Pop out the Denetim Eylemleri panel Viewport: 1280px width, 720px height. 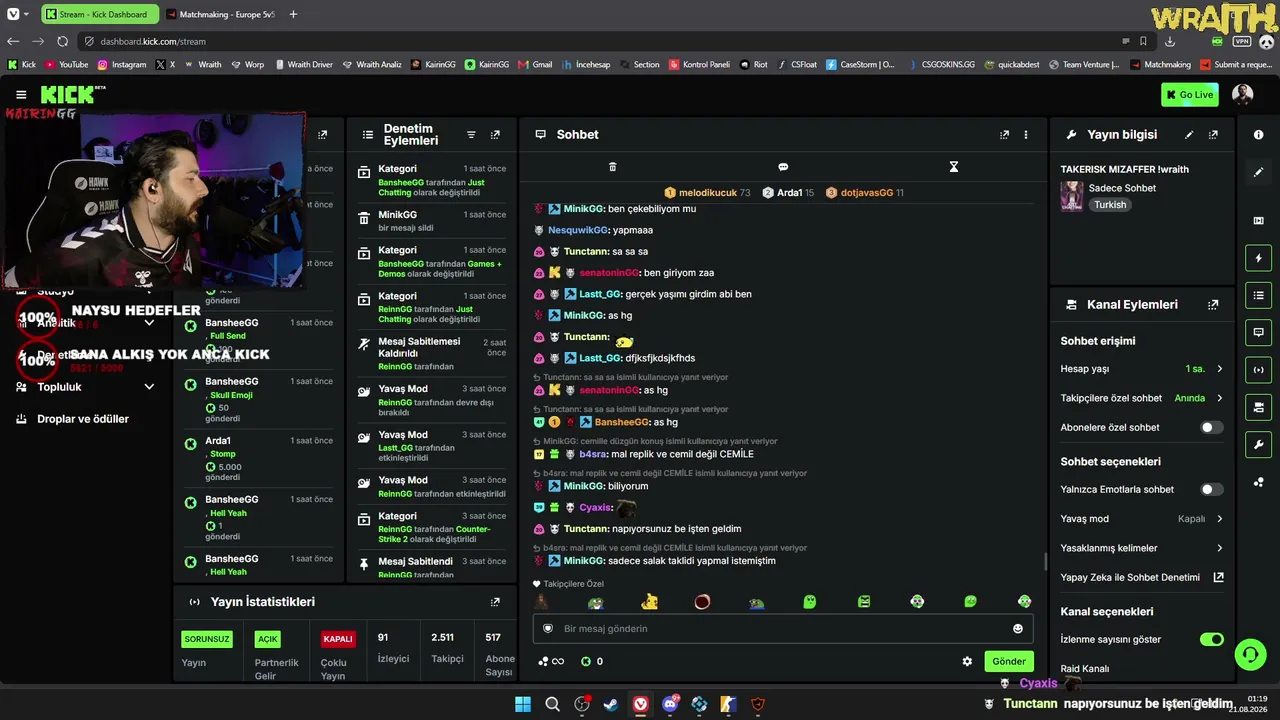(495, 135)
